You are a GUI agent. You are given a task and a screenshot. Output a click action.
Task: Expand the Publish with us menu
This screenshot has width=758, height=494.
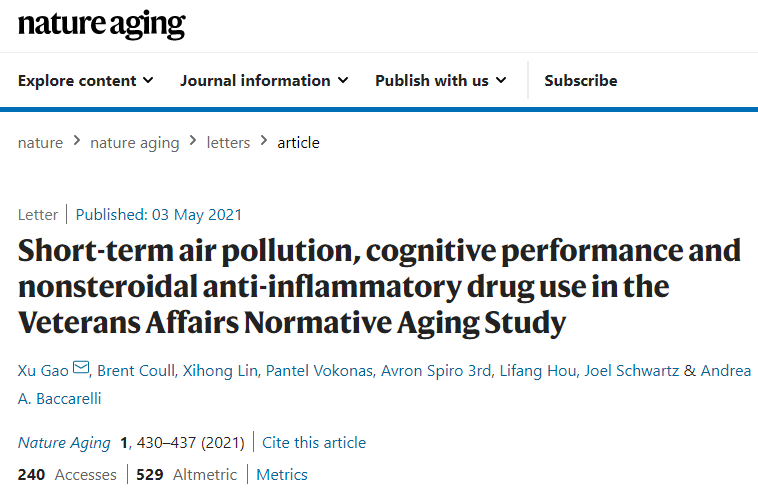pos(440,80)
